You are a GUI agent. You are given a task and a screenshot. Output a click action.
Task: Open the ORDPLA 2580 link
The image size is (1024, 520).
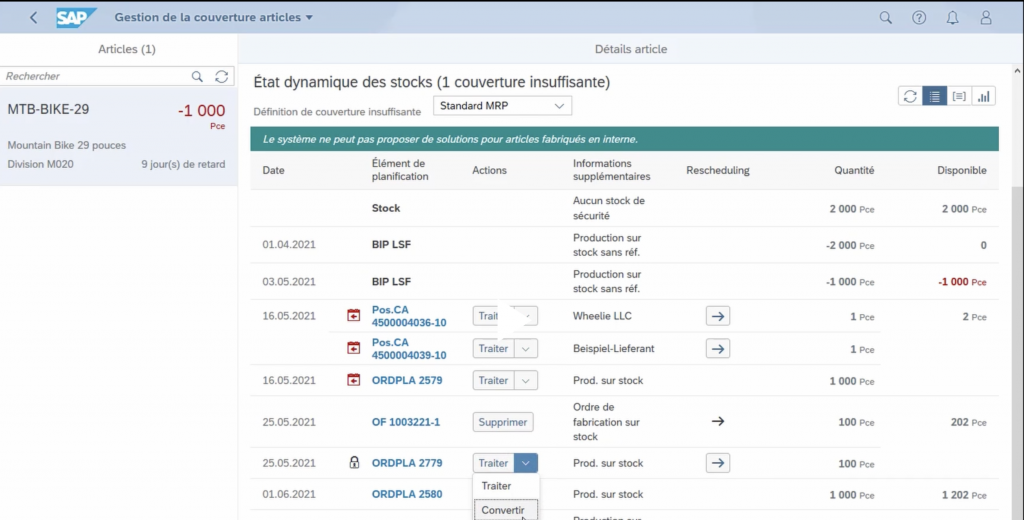pos(407,494)
